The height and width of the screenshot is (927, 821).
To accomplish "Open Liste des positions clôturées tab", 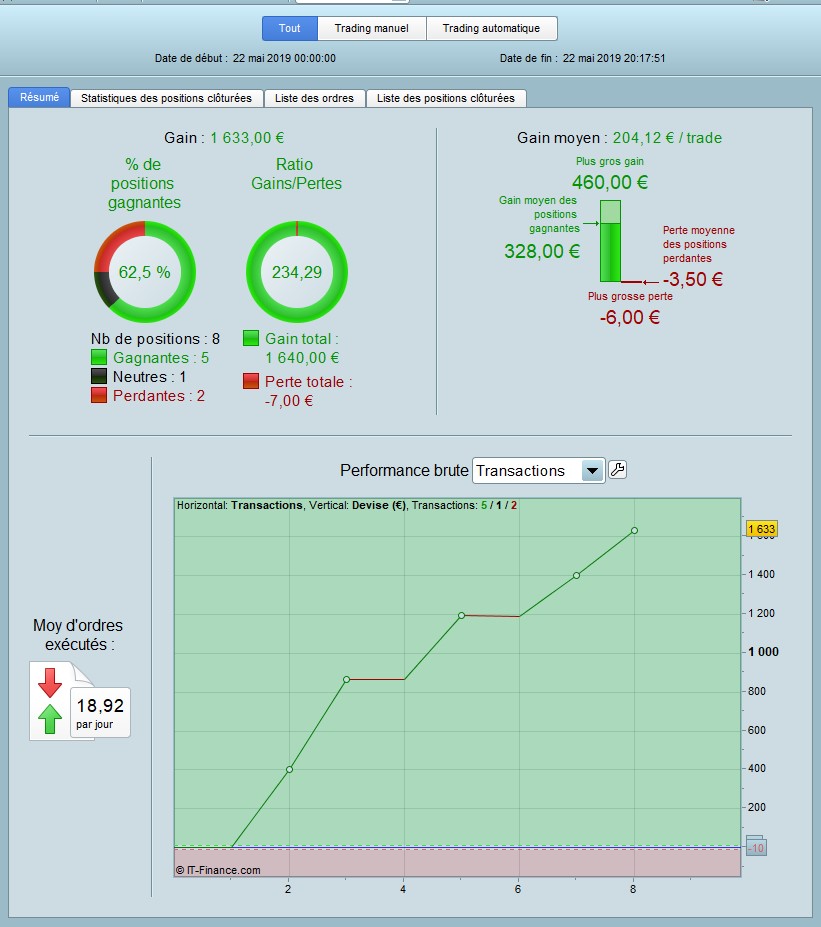I will pyautogui.click(x=446, y=98).
